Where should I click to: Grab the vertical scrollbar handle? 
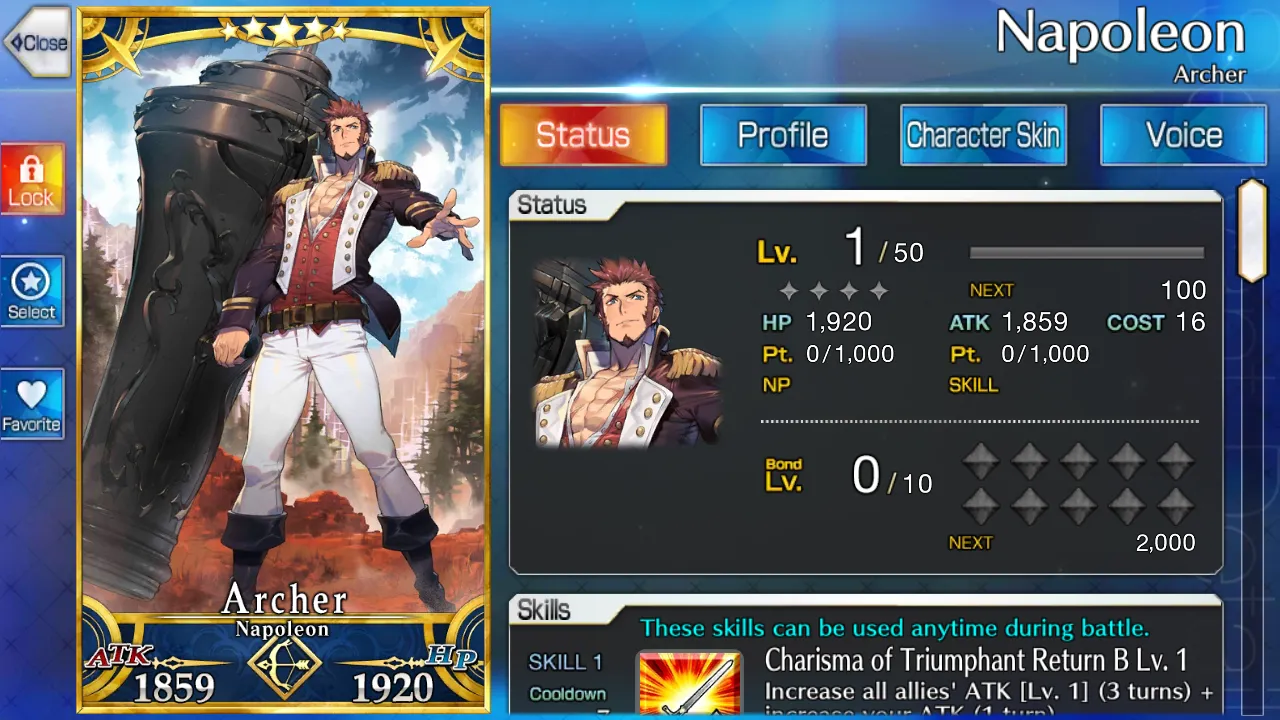(1252, 231)
